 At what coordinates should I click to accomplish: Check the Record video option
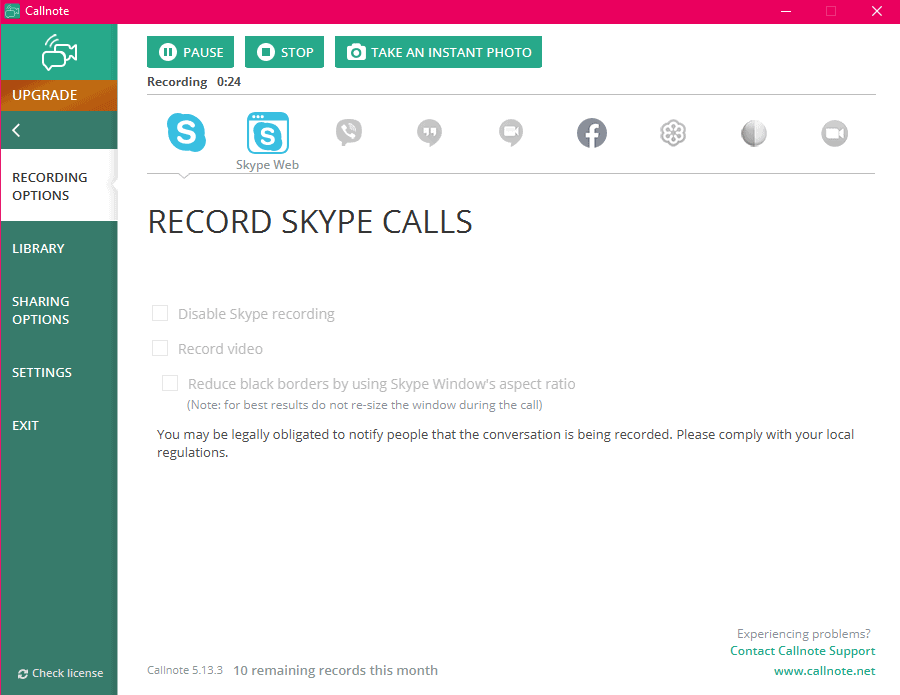(x=160, y=348)
